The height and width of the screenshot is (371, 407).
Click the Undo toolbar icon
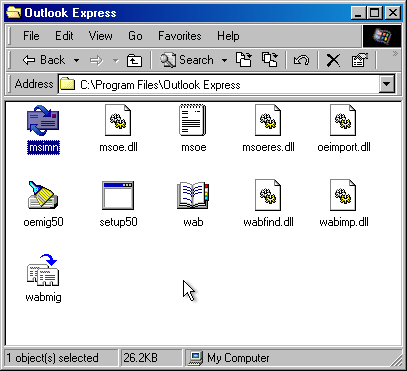pyautogui.click(x=301, y=60)
